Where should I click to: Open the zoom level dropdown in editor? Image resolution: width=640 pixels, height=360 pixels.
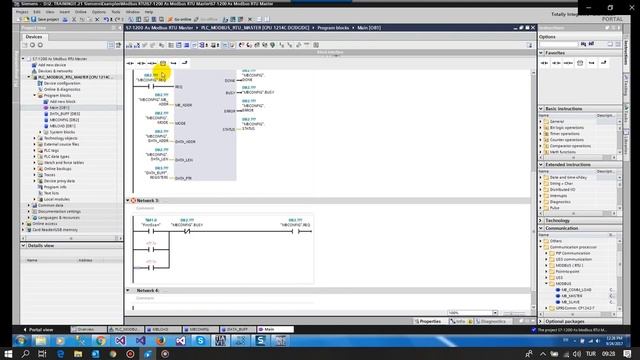pos(495,313)
